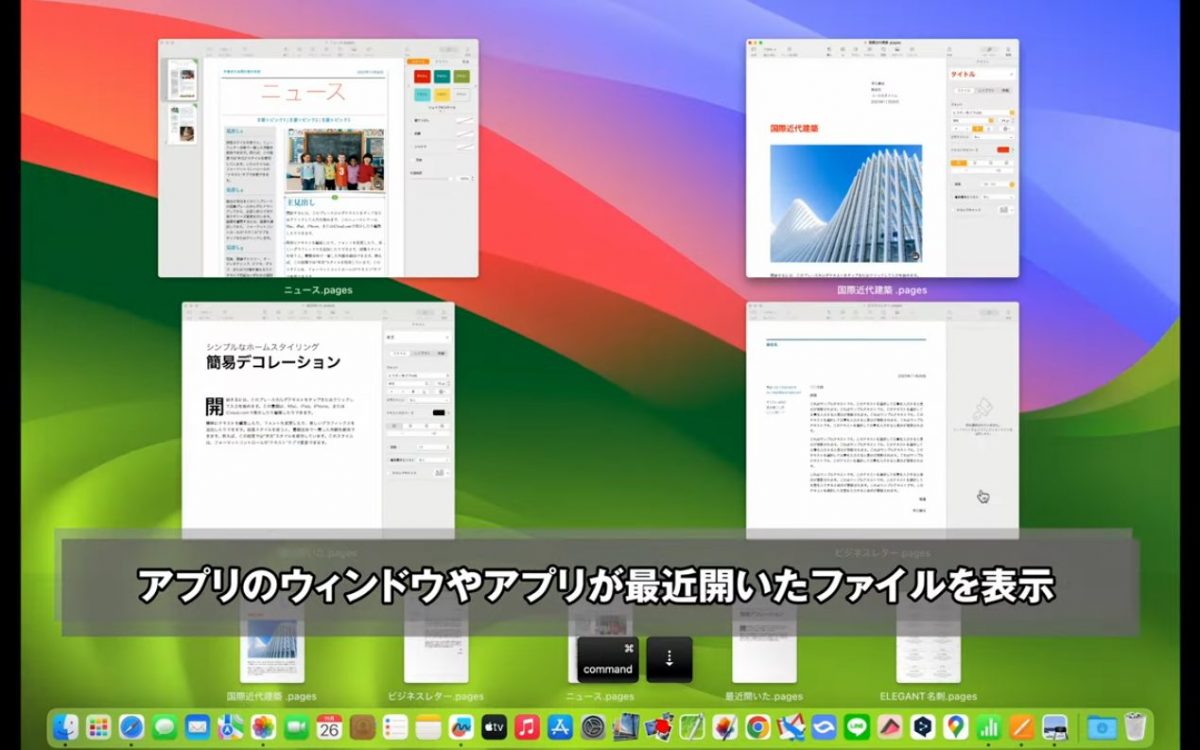The height and width of the screenshot is (750, 1200).
Task: Select the business letter window with pointer
Action: (882, 420)
